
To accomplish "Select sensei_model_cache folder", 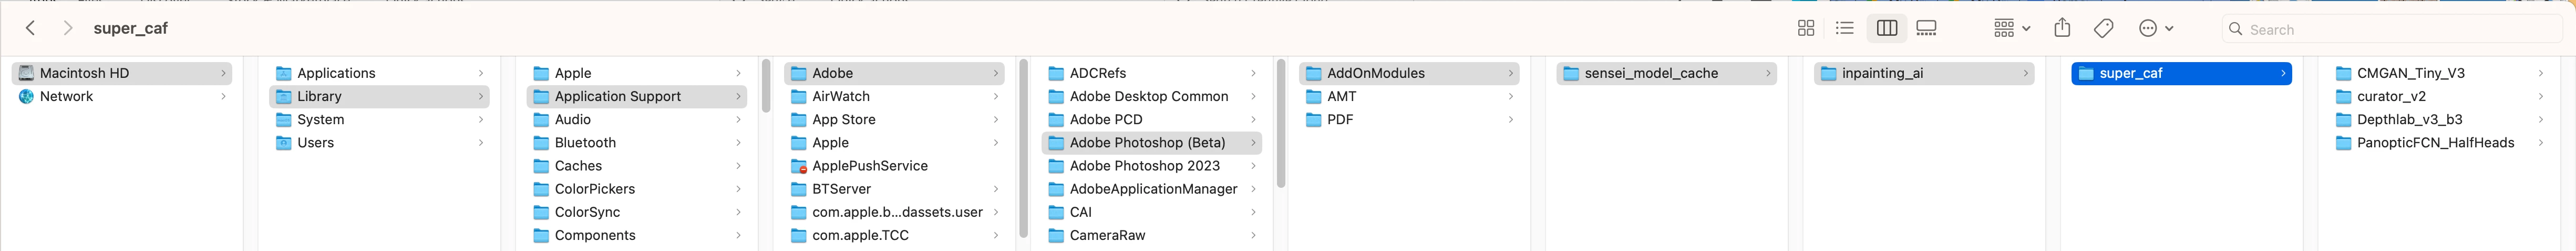I will click(1667, 73).
